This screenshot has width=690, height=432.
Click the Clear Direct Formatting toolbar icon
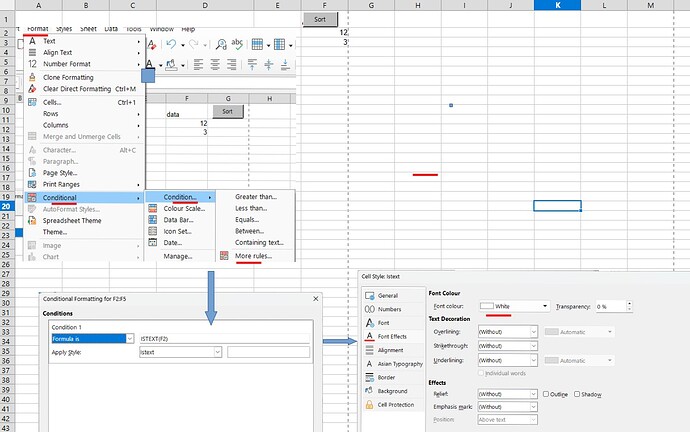(152, 44)
